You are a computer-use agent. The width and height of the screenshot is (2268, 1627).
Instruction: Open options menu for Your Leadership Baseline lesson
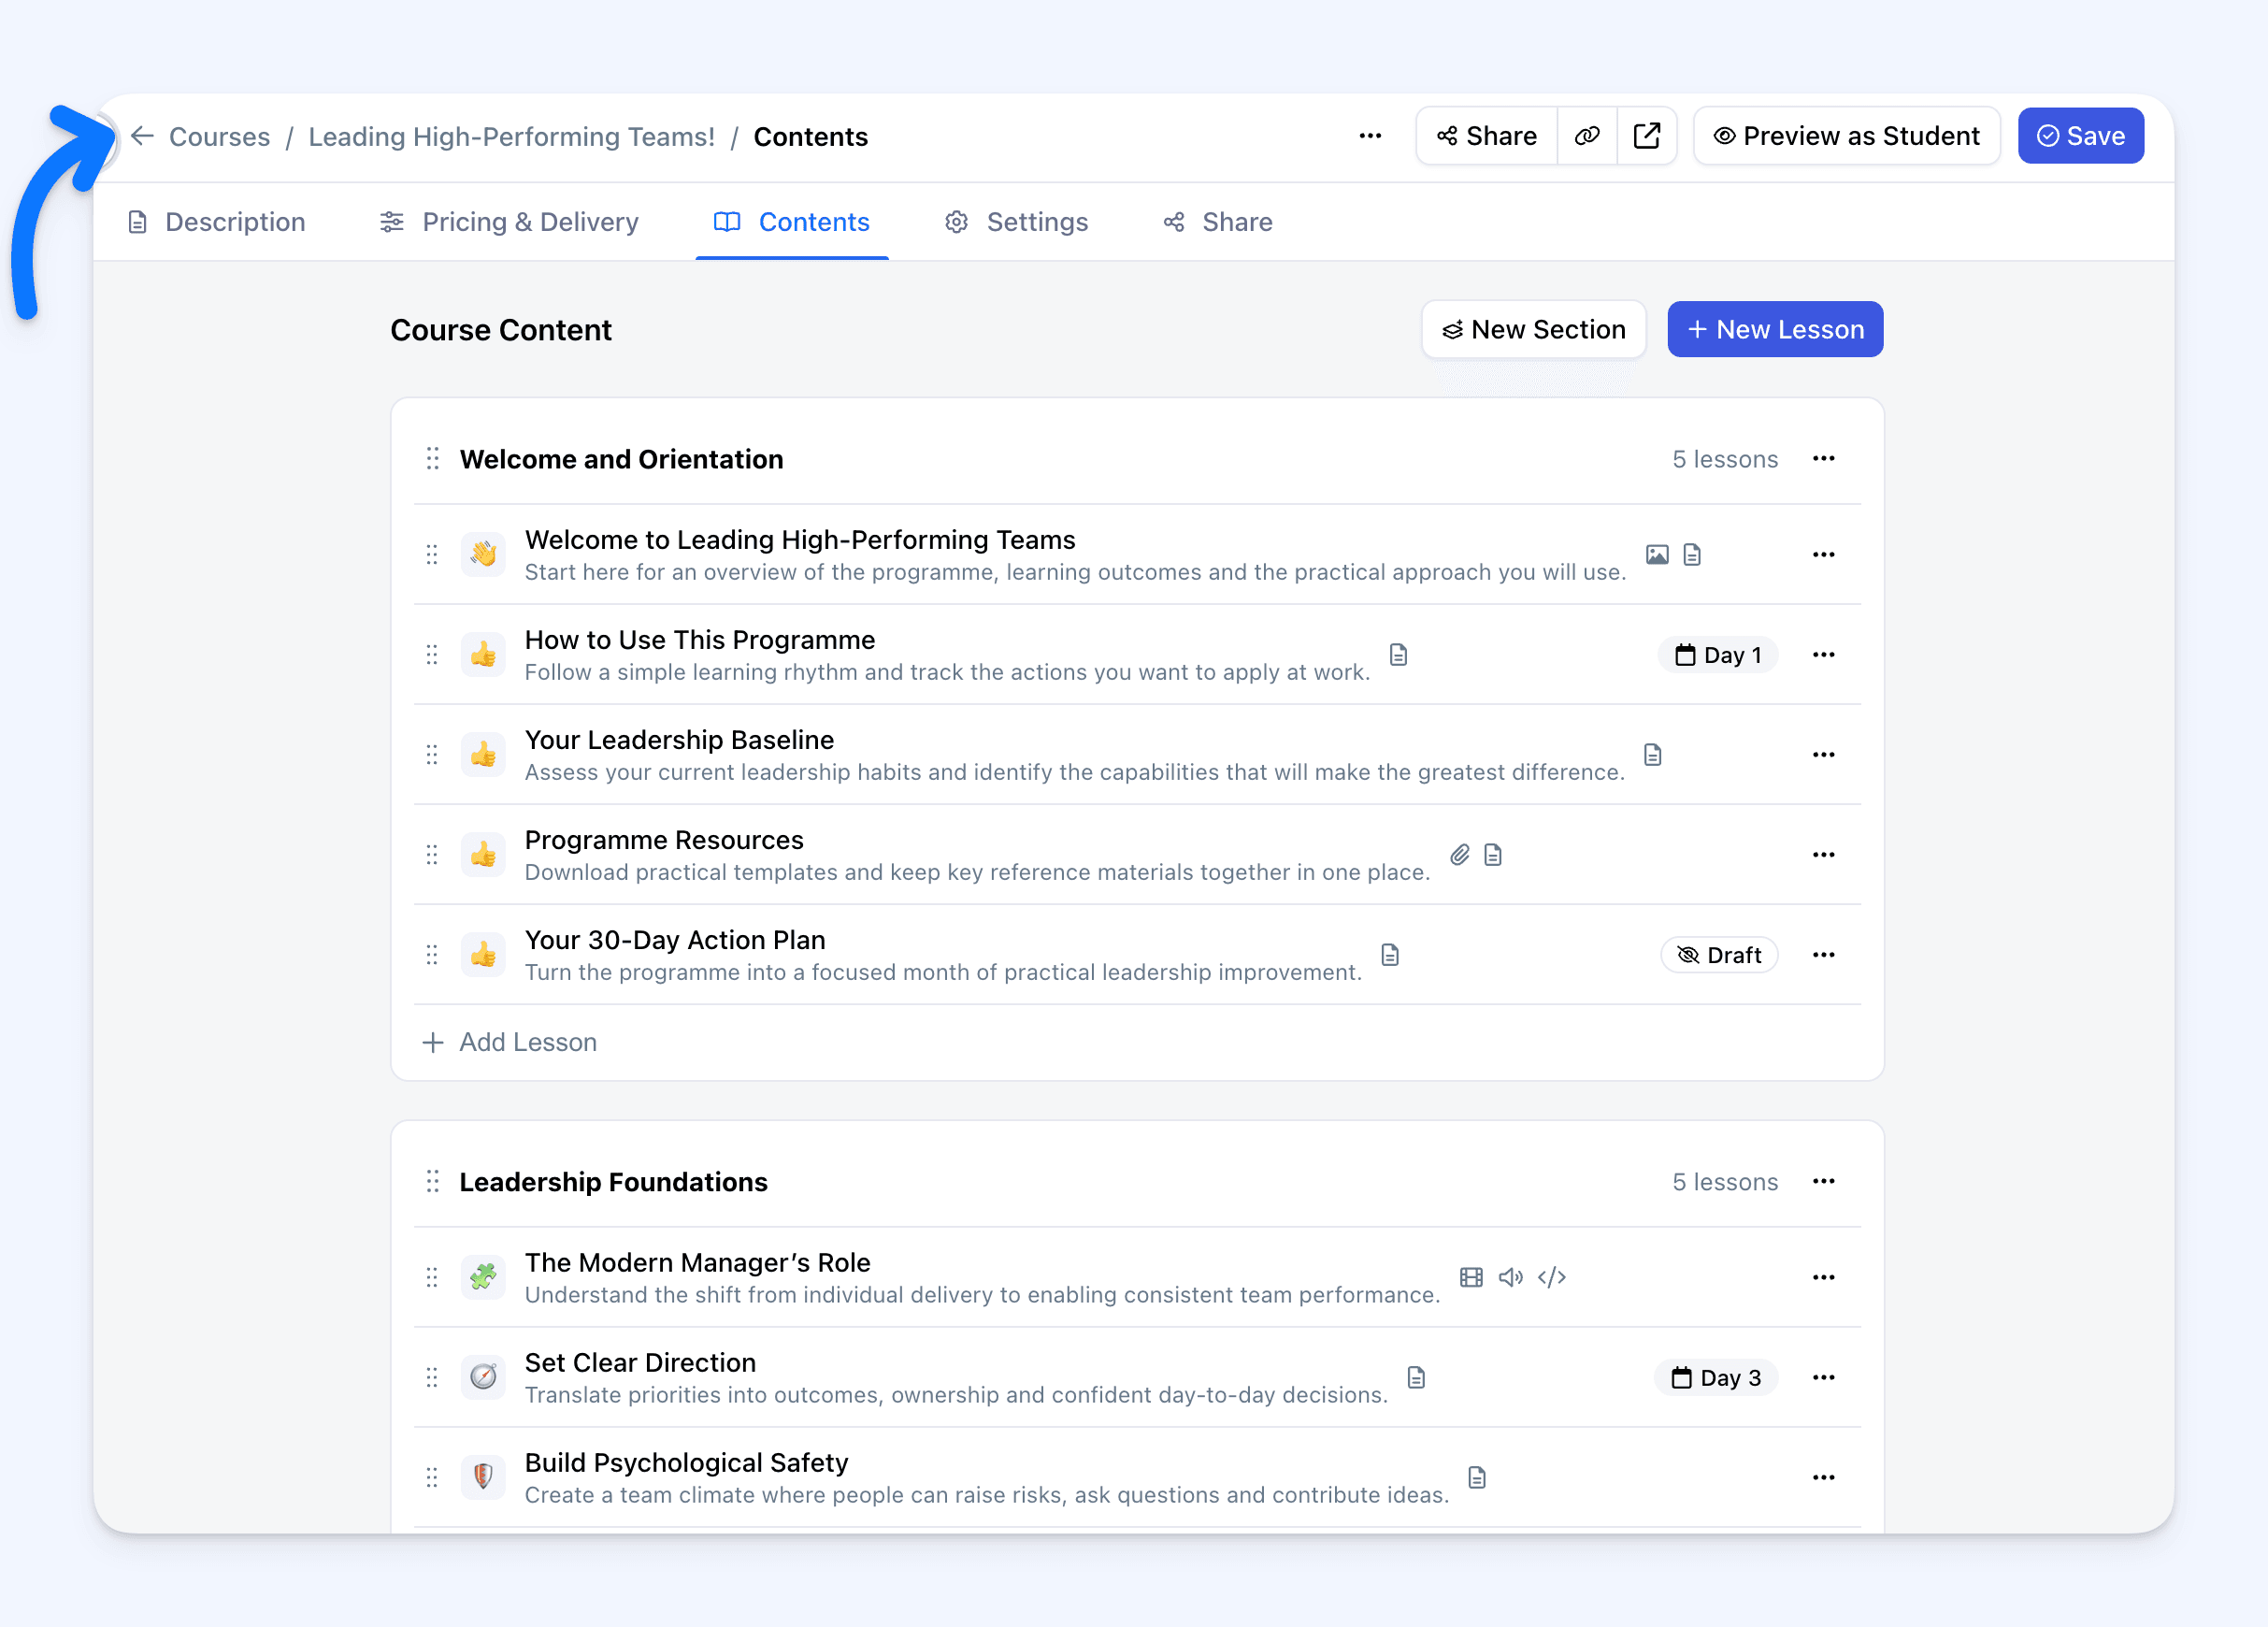click(1823, 755)
